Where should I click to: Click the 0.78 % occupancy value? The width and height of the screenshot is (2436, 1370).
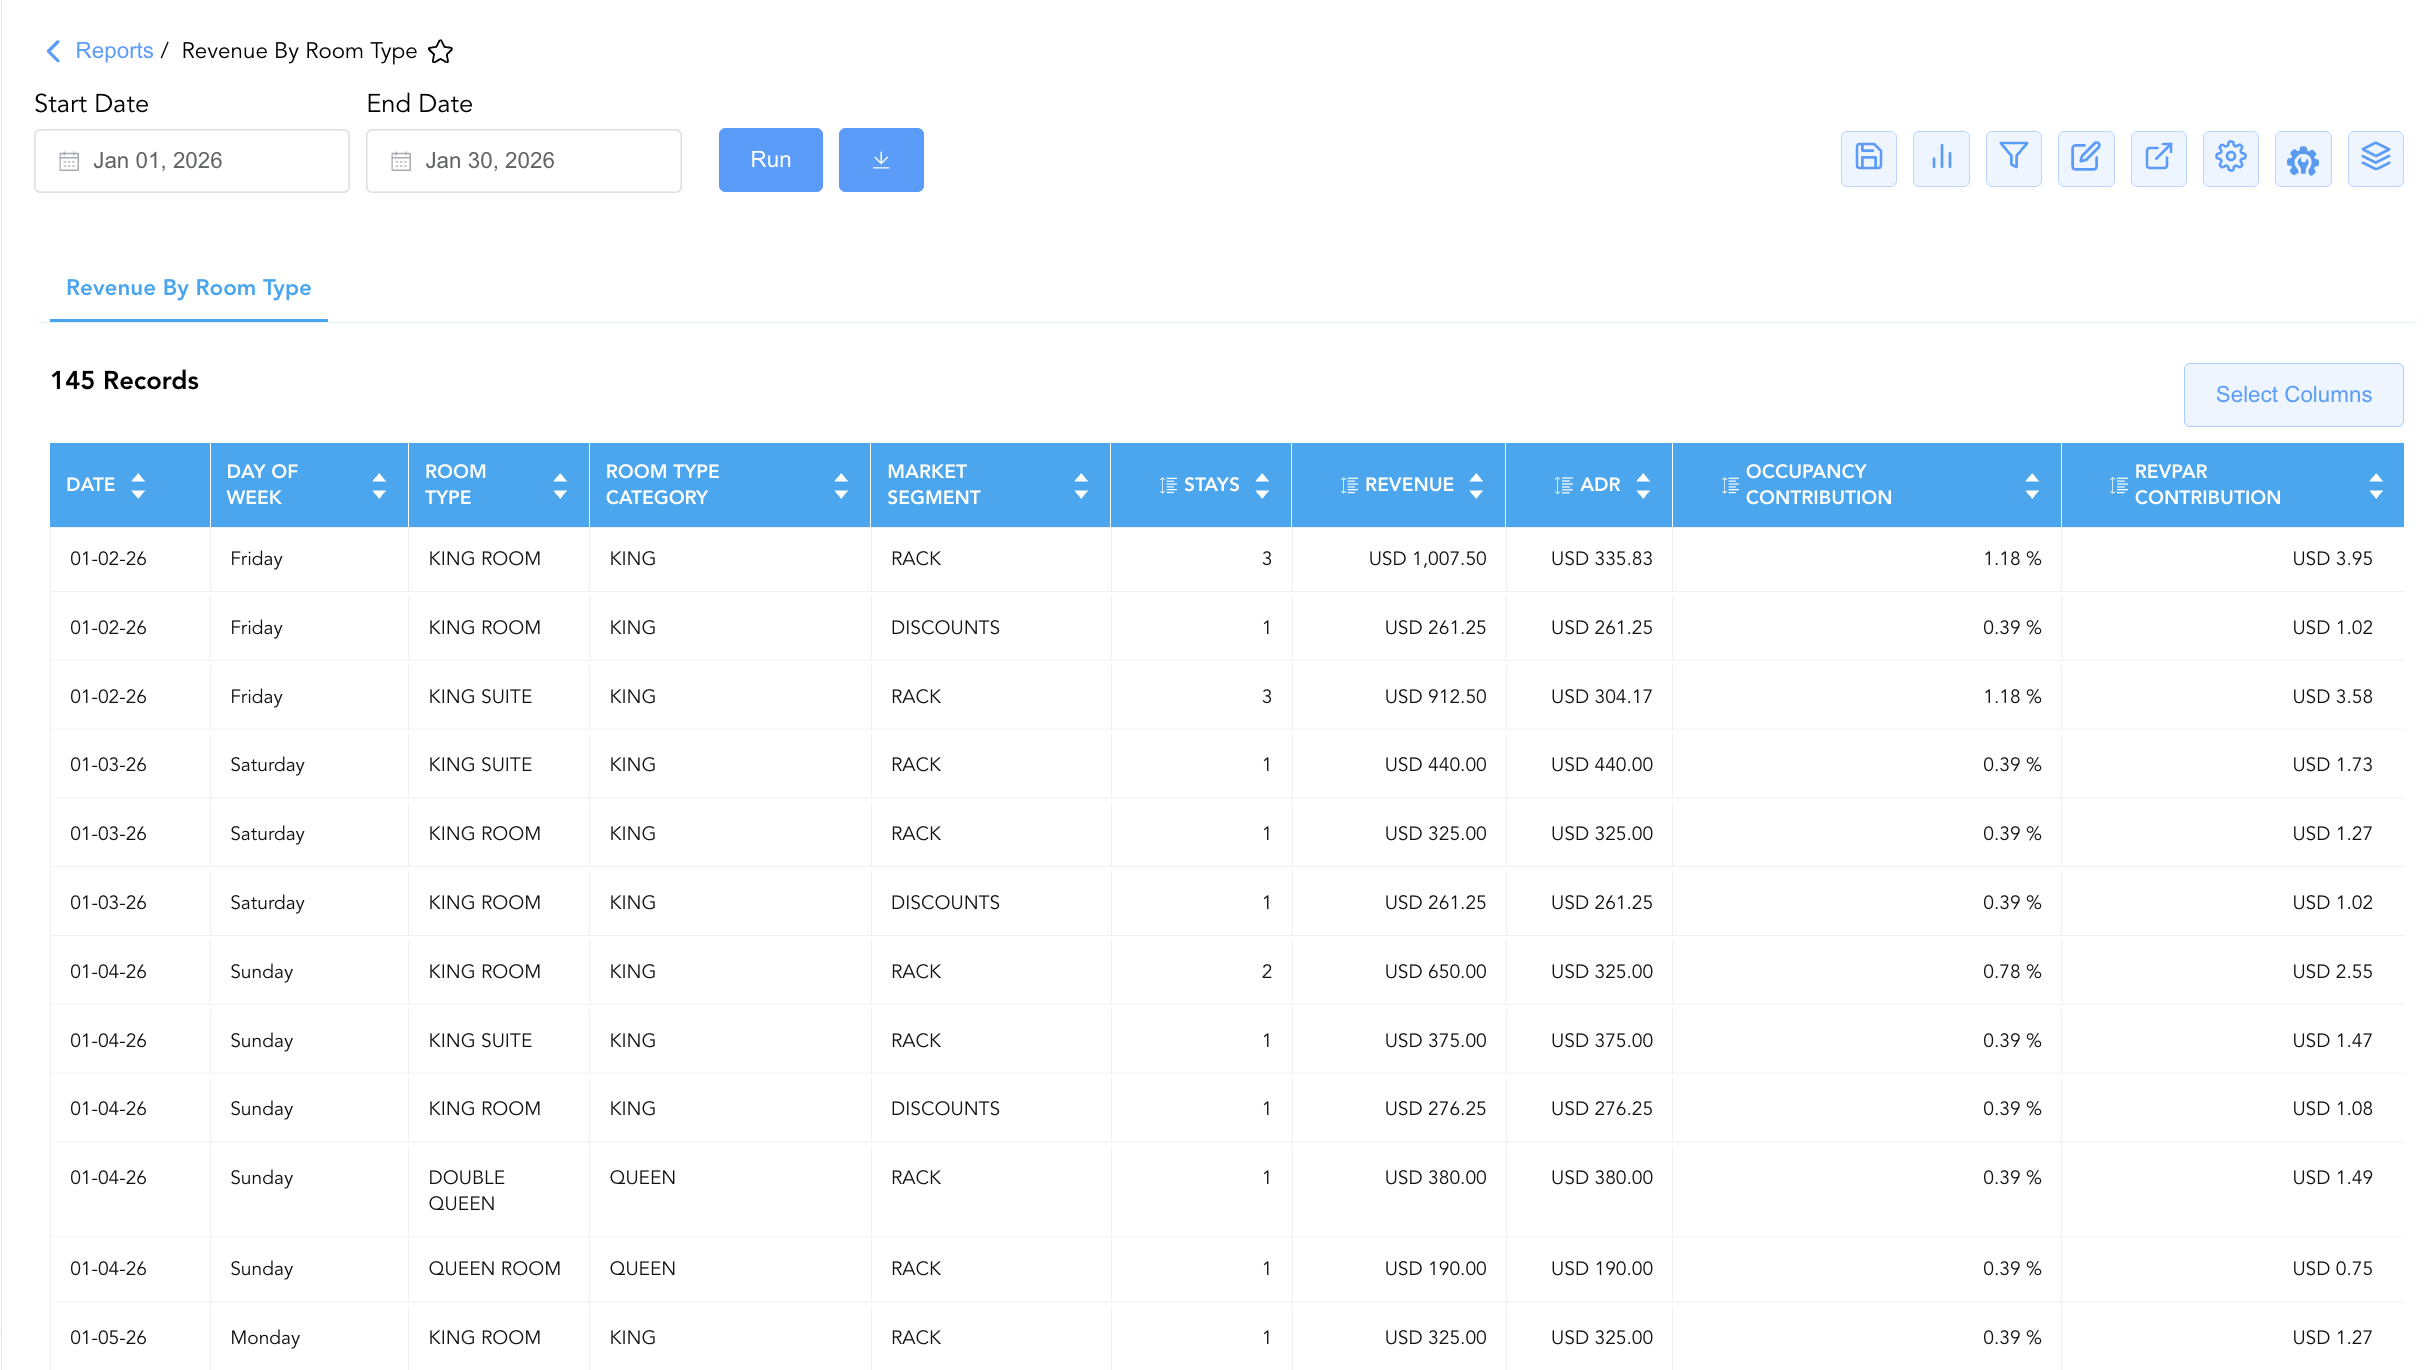[2012, 972]
